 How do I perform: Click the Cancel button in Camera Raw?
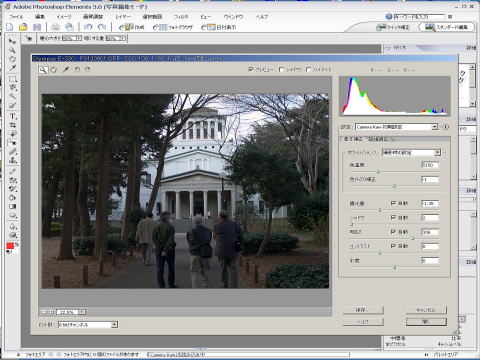click(x=426, y=310)
